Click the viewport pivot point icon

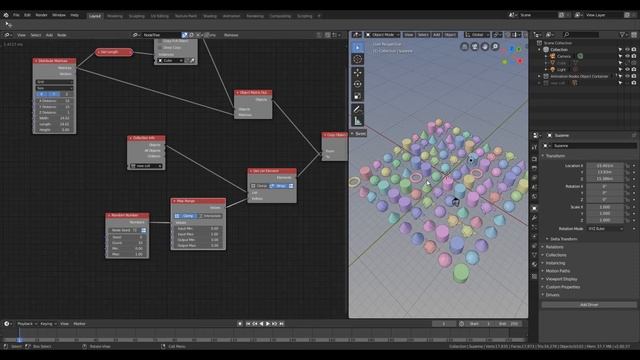tap(496, 35)
